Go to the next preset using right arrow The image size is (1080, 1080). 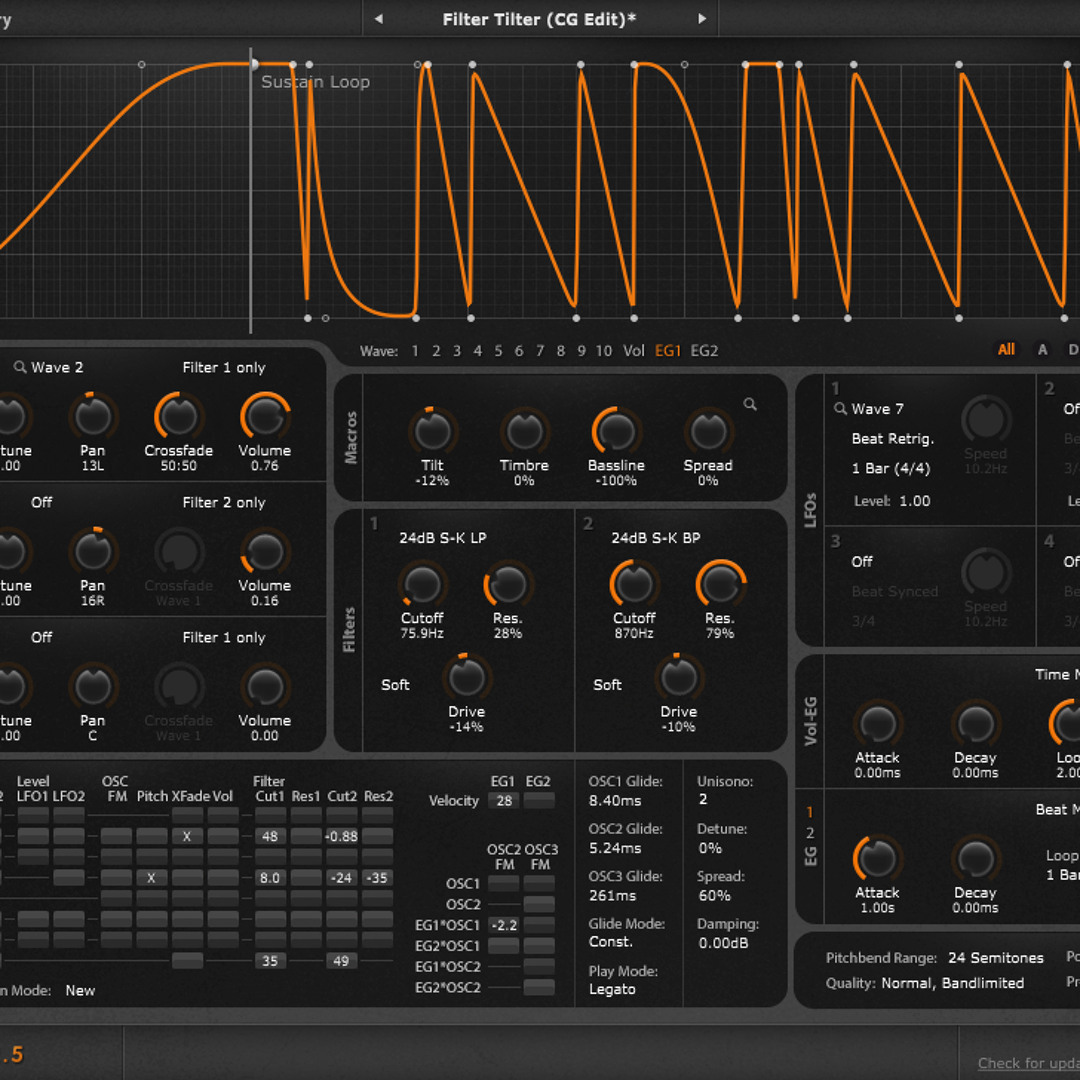pyautogui.click(x=702, y=19)
